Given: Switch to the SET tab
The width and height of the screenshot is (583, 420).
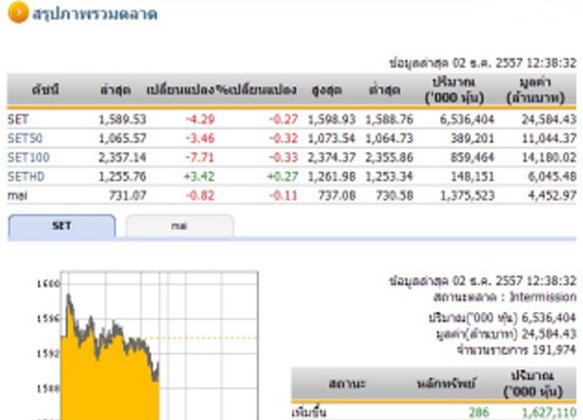Looking at the screenshot, I should pyautogui.click(x=62, y=226).
